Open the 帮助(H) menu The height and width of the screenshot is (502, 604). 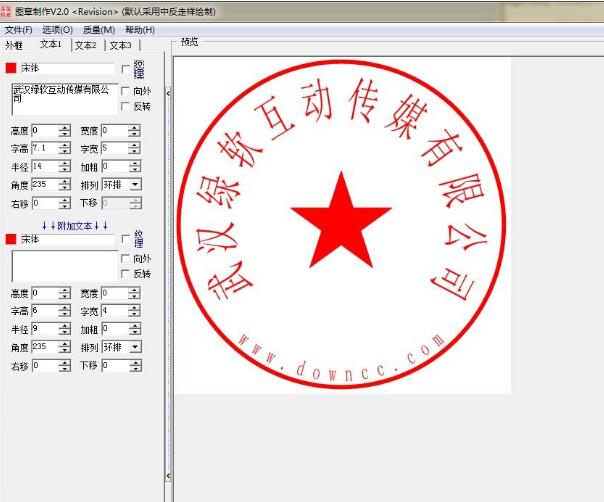(139, 30)
